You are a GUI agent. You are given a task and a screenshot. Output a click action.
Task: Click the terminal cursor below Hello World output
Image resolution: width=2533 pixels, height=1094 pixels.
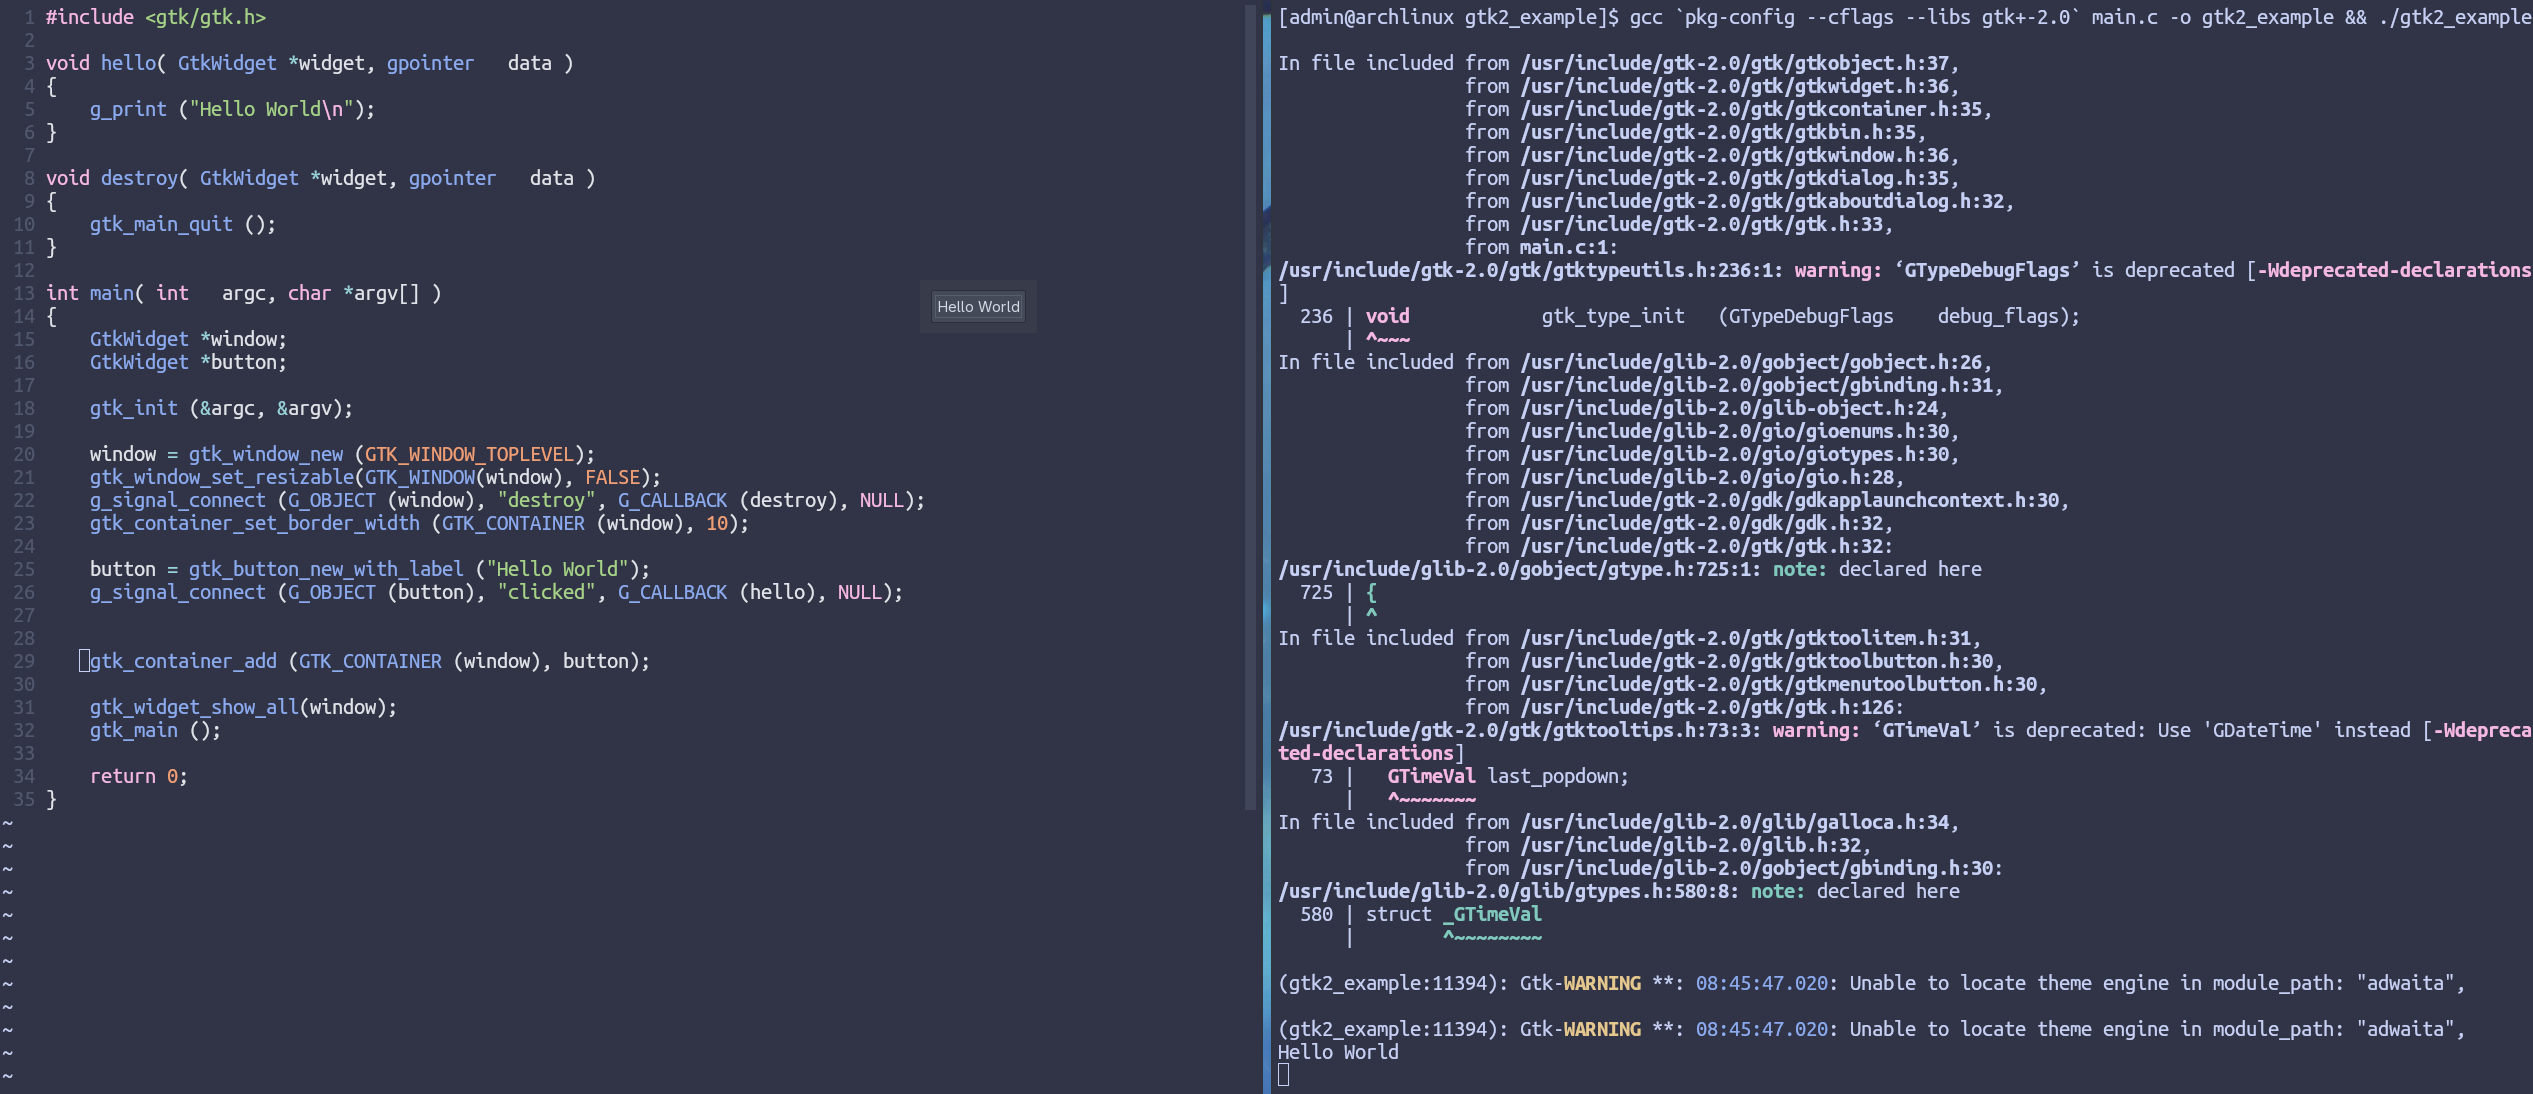1284,1075
